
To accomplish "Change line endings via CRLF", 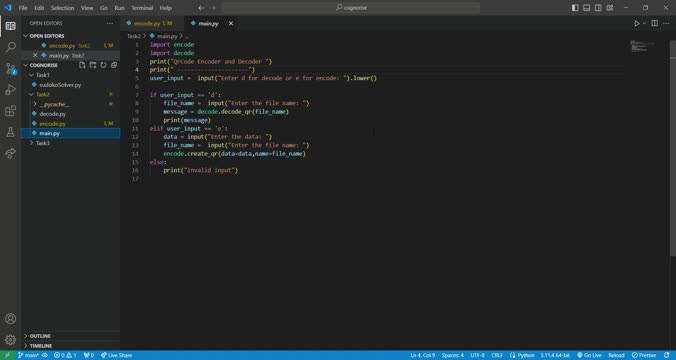I will point(497,355).
